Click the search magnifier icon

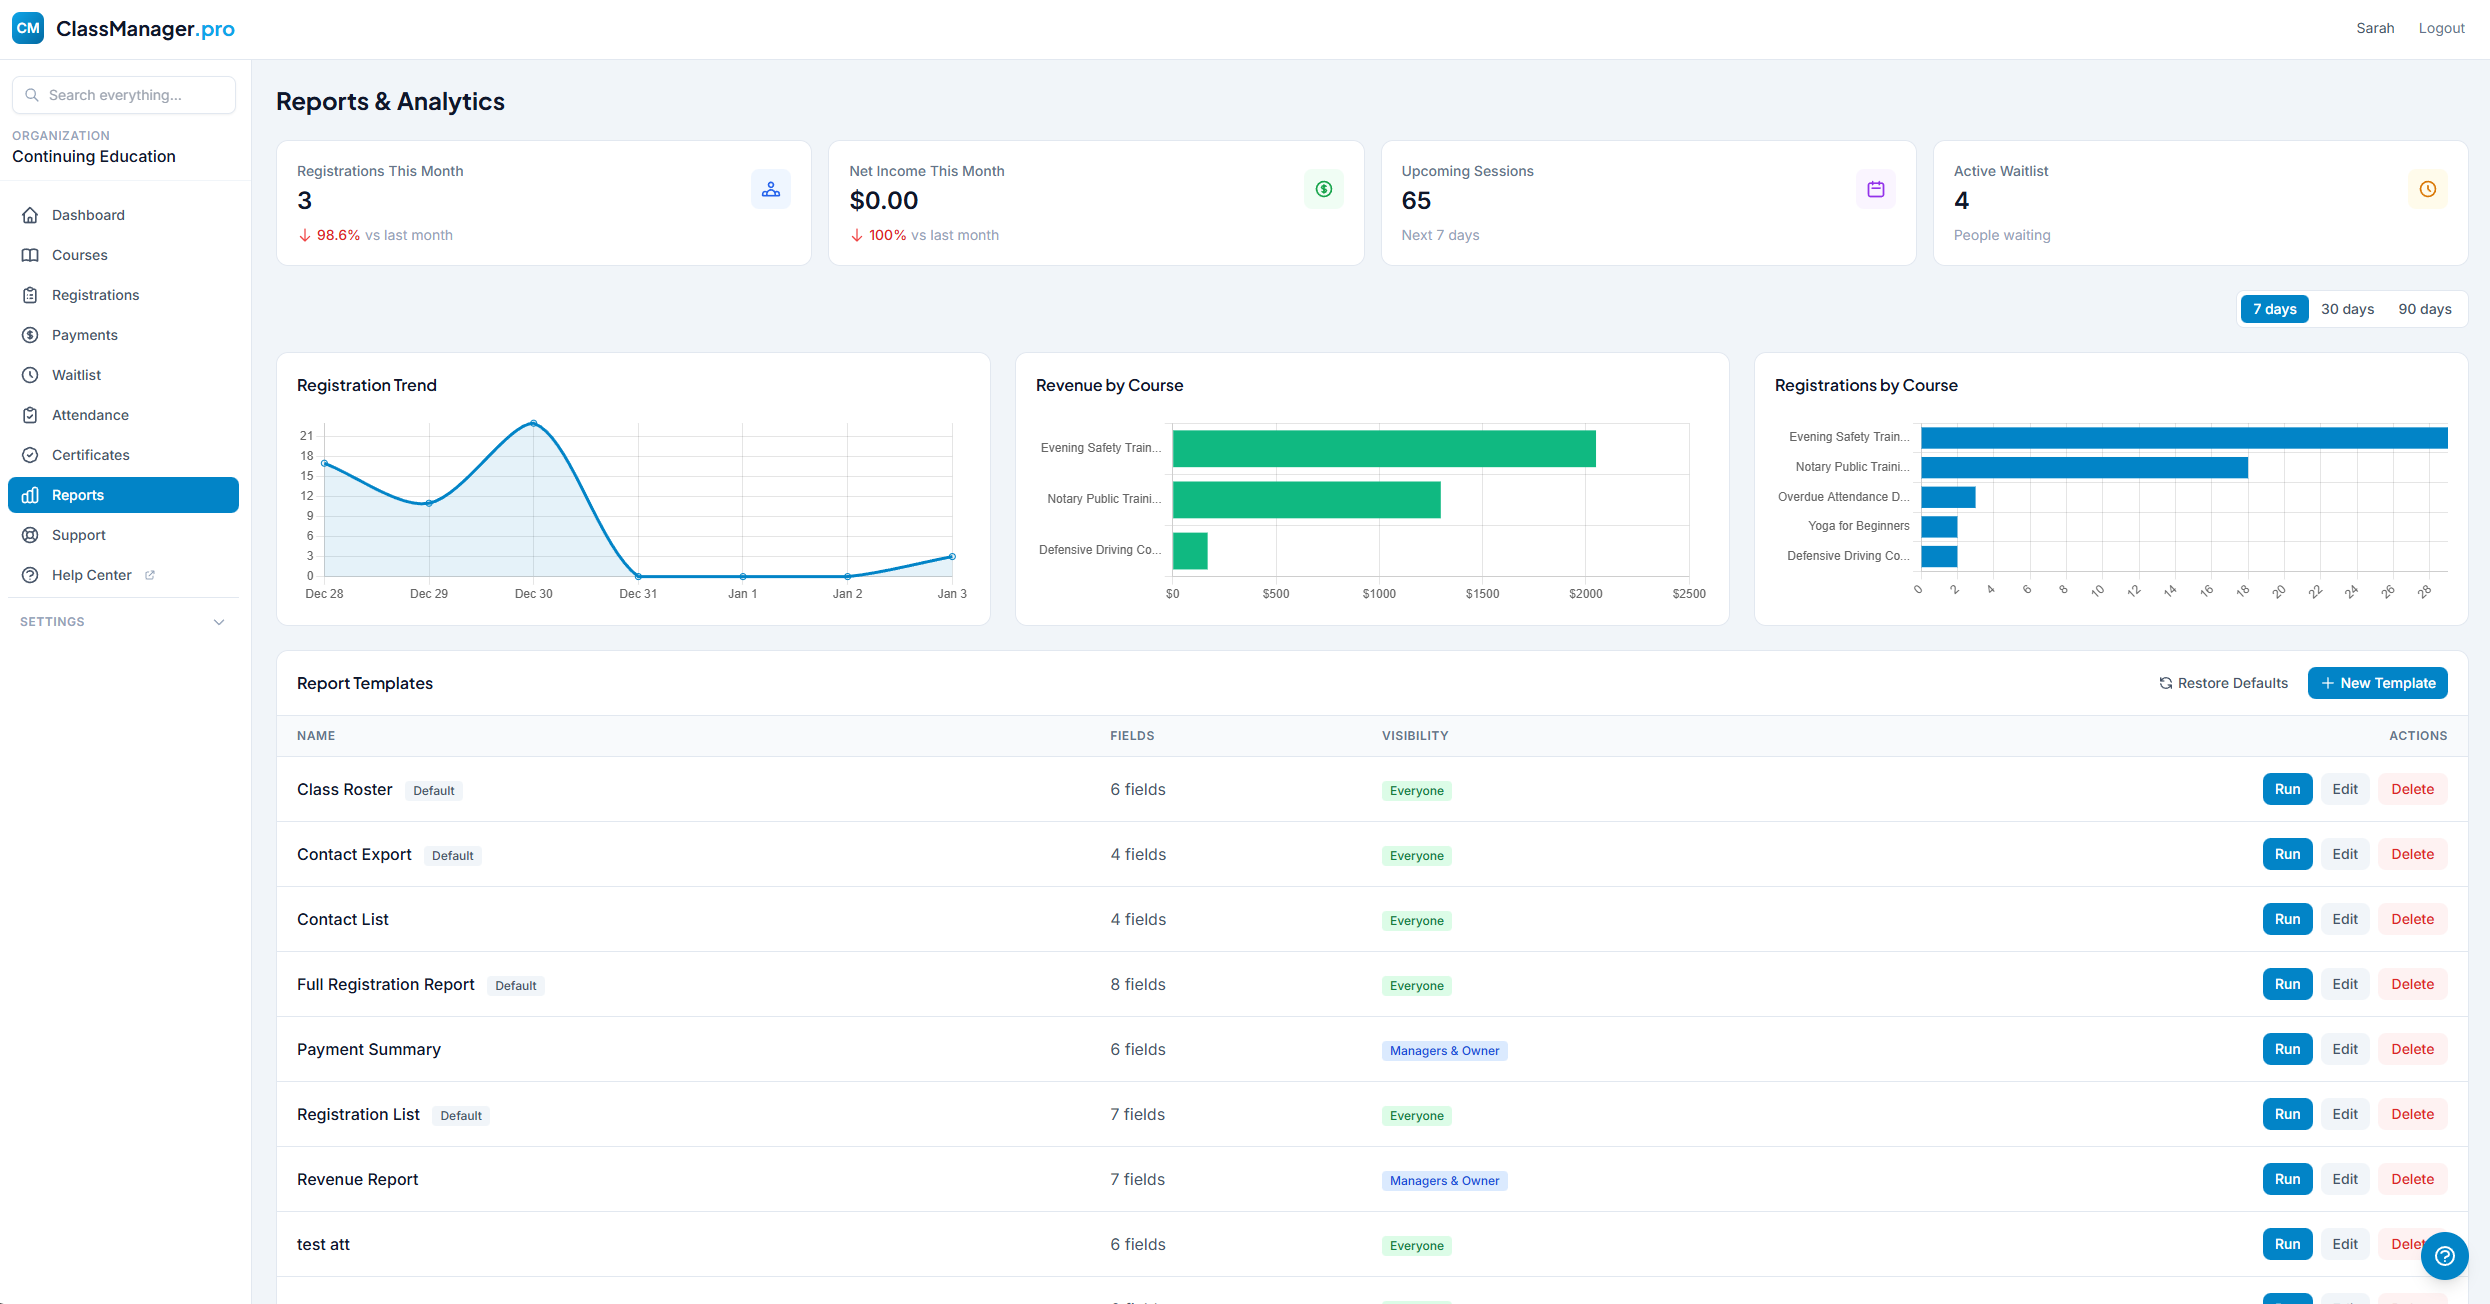point(32,94)
